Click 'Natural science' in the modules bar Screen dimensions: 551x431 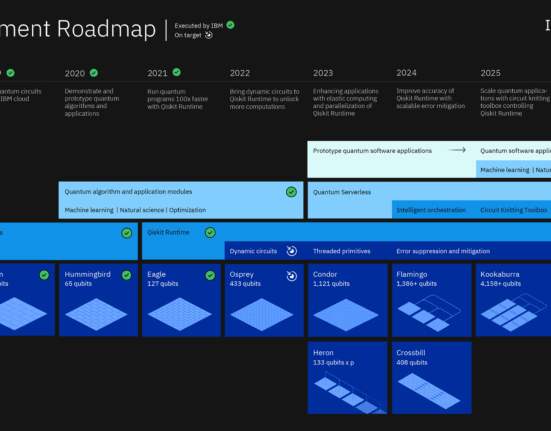click(142, 210)
